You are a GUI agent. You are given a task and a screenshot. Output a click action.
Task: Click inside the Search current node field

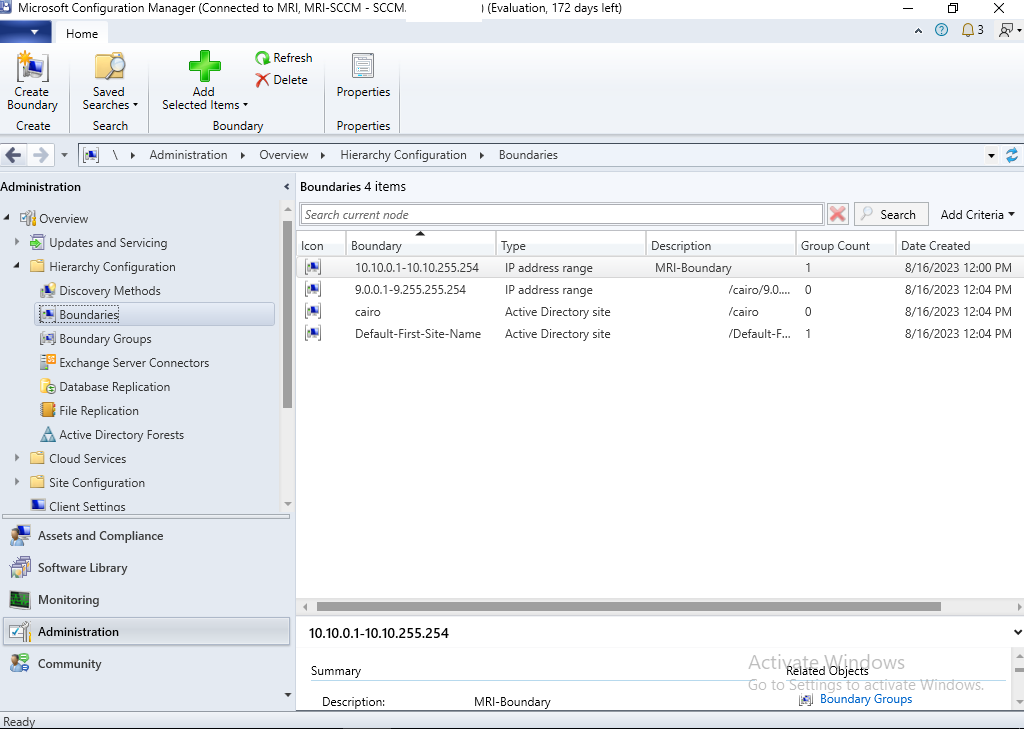562,215
